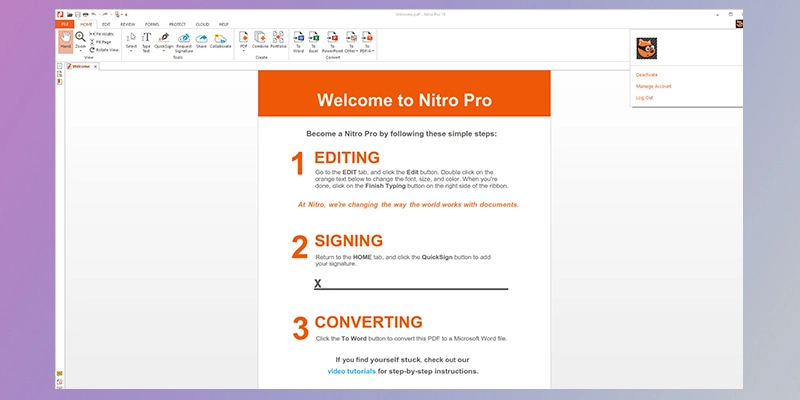
Task: Open Request Signature
Action: pos(184,43)
